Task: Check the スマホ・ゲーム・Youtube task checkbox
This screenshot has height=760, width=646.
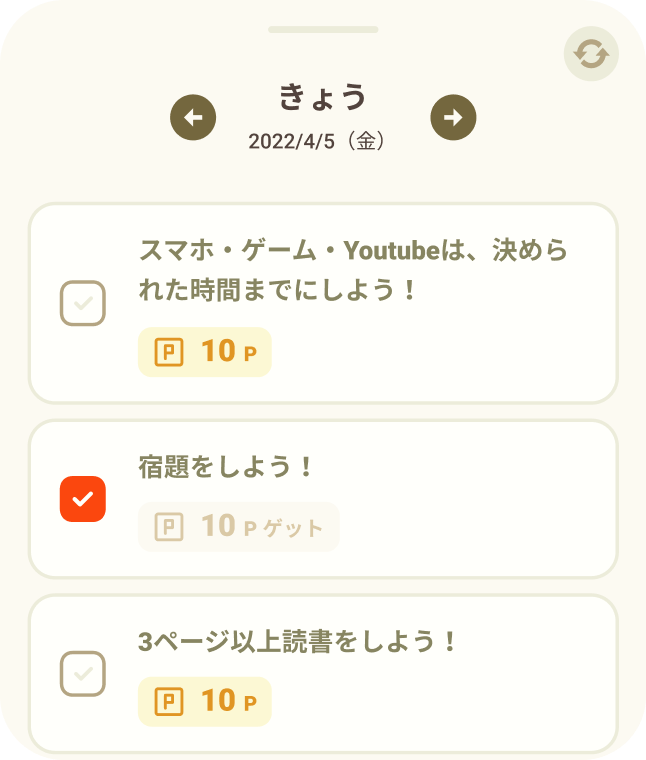Action: (x=83, y=303)
